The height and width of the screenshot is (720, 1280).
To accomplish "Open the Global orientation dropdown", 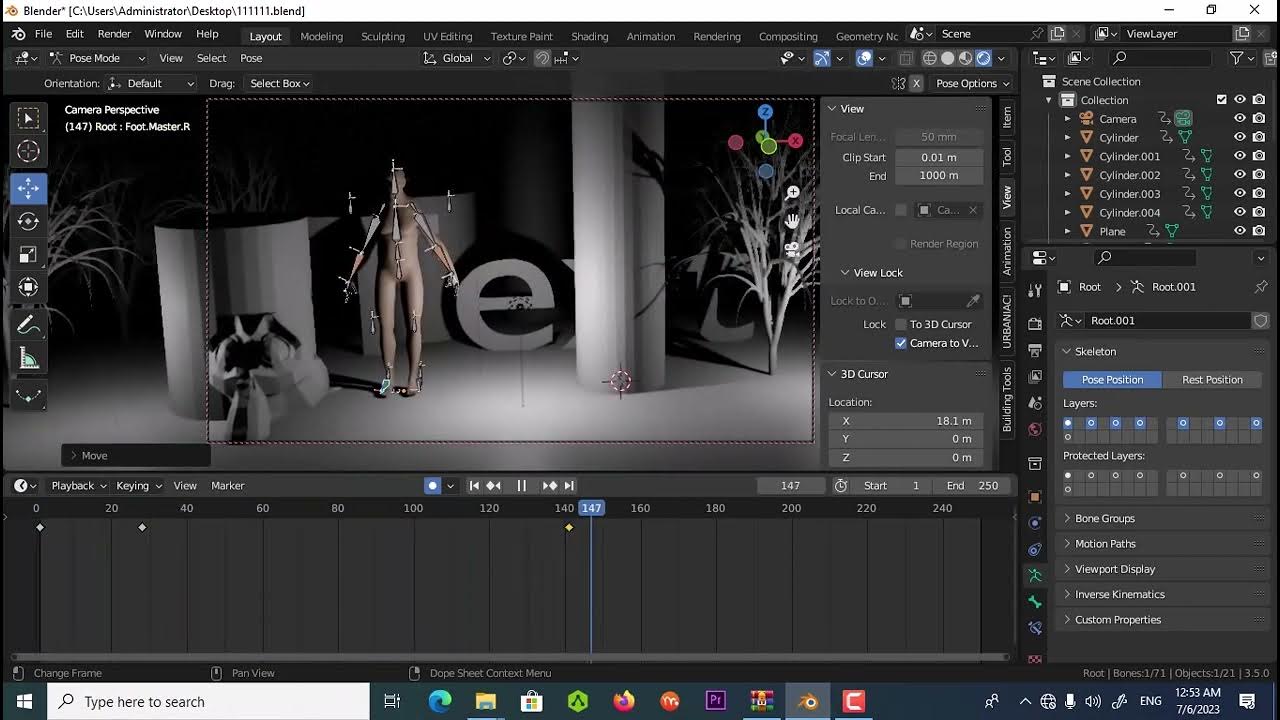I will 457,58.
